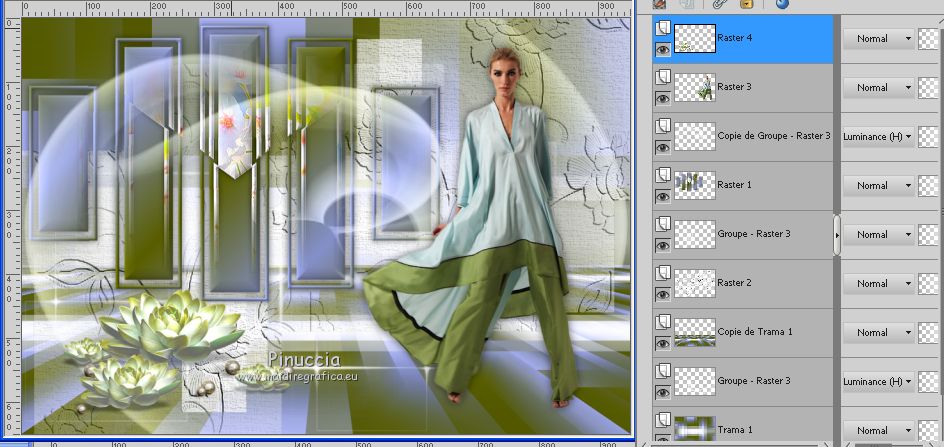This screenshot has width=944, height=447.
Task: Click the paperclip link icon in layers toolbar
Action: (718, 4)
